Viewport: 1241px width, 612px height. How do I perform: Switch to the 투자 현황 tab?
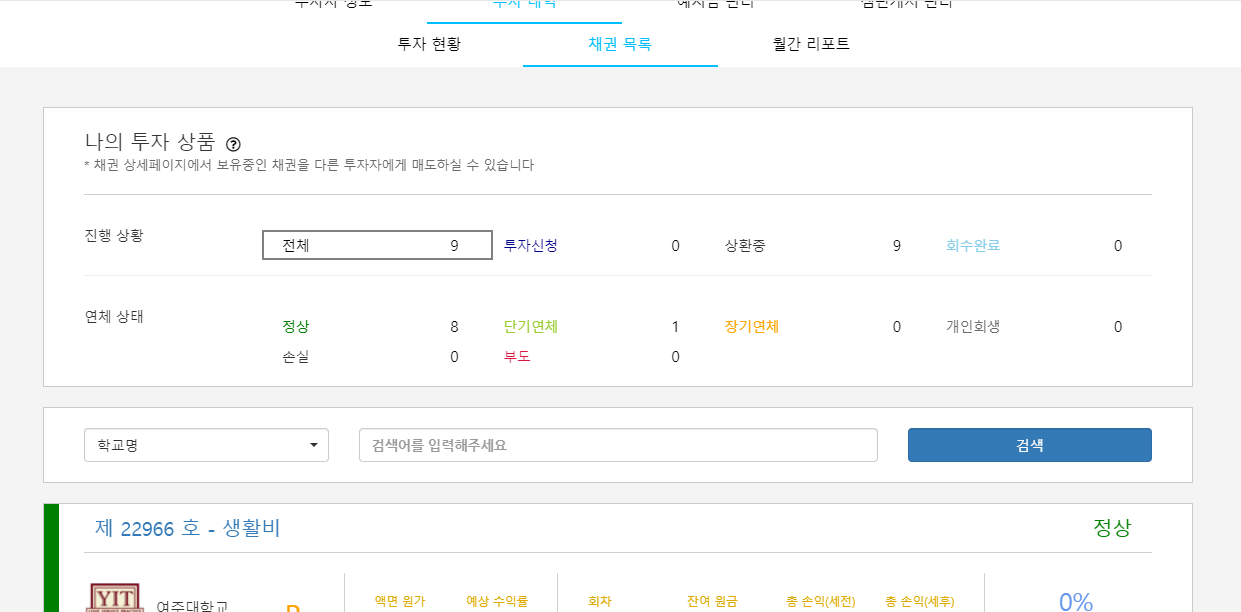click(x=430, y=43)
